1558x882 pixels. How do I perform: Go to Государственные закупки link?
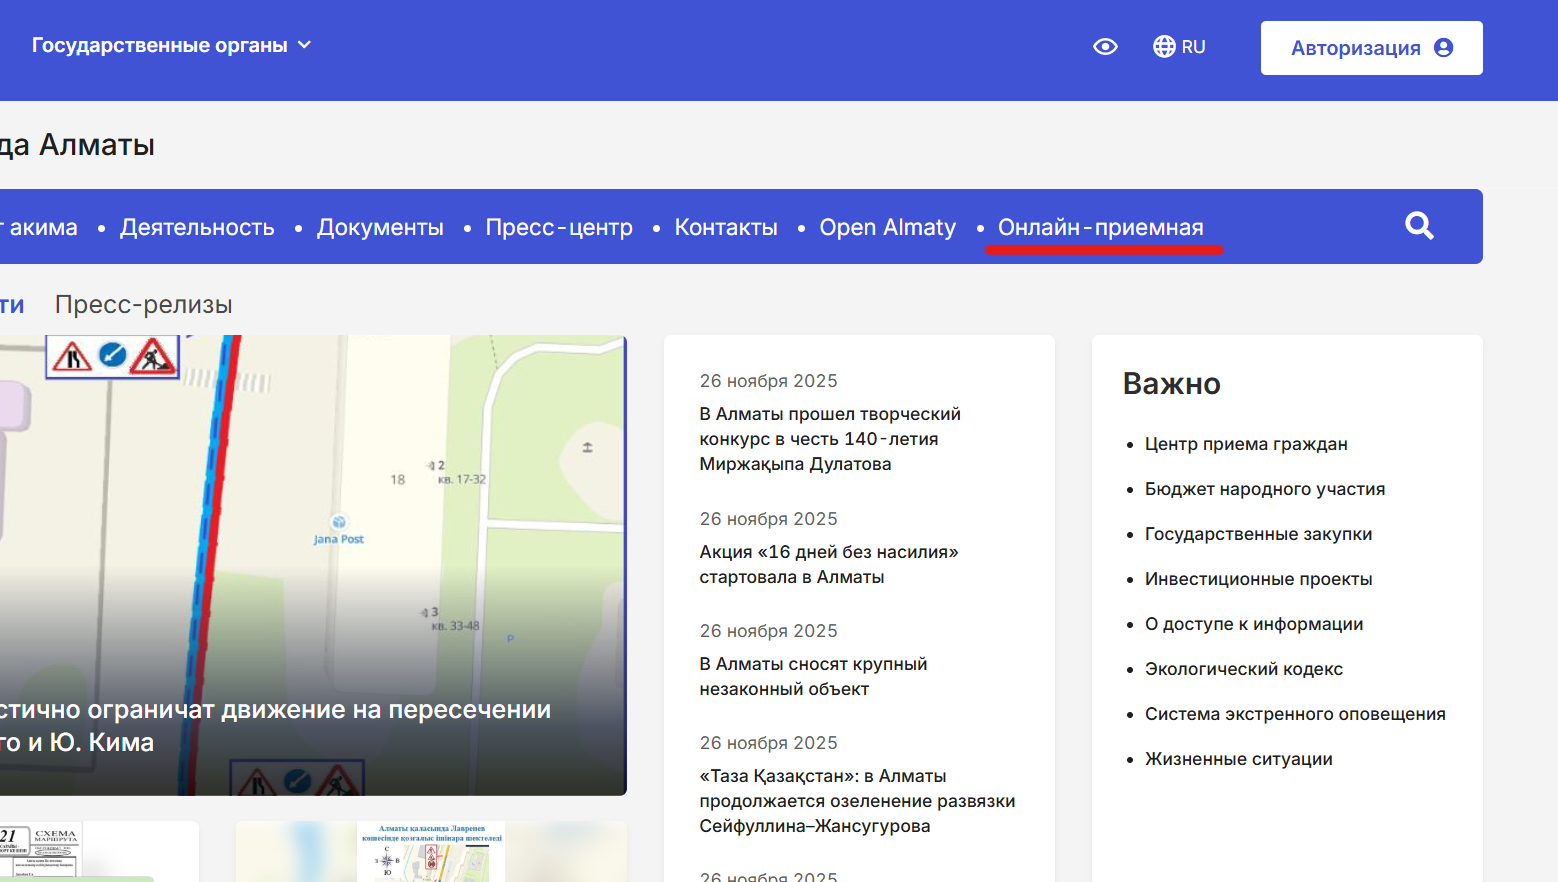click(1258, 534)
